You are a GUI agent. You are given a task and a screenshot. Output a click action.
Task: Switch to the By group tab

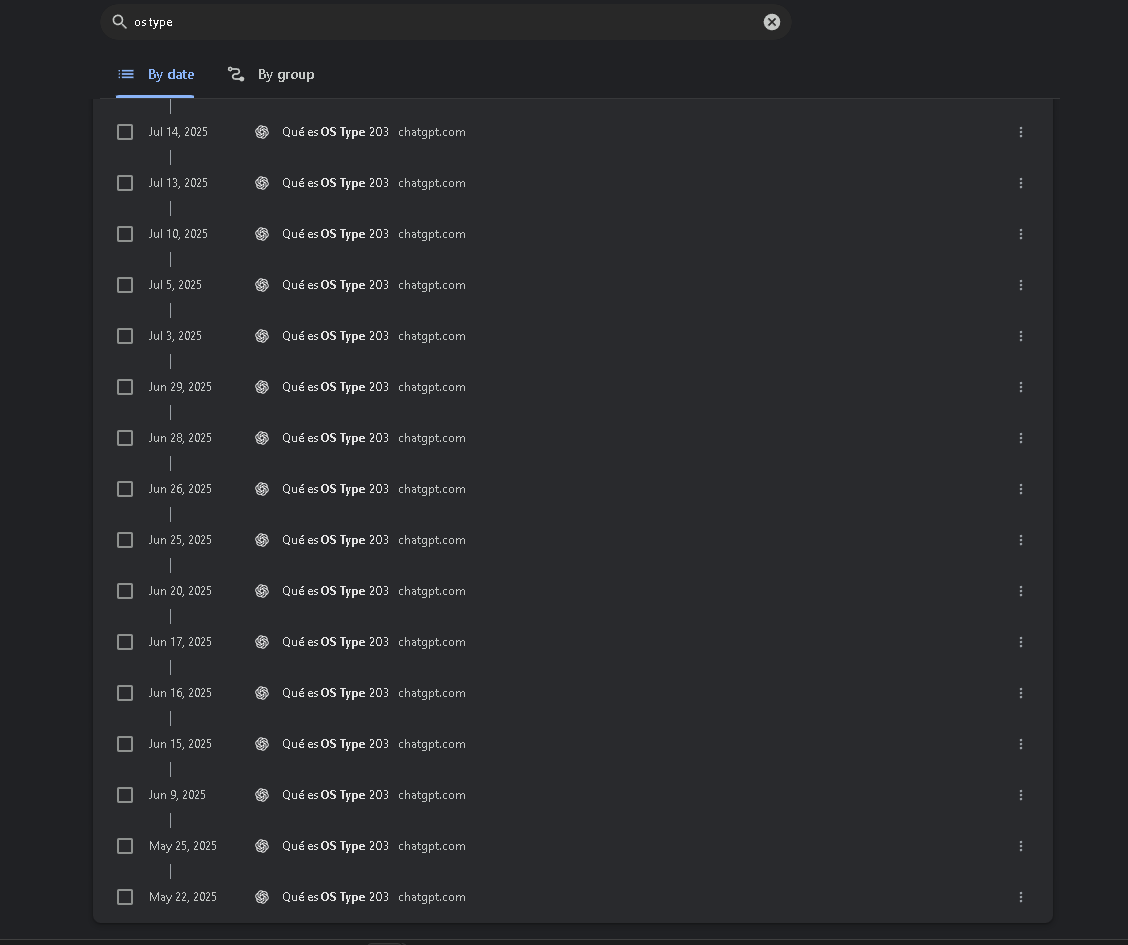271,74
